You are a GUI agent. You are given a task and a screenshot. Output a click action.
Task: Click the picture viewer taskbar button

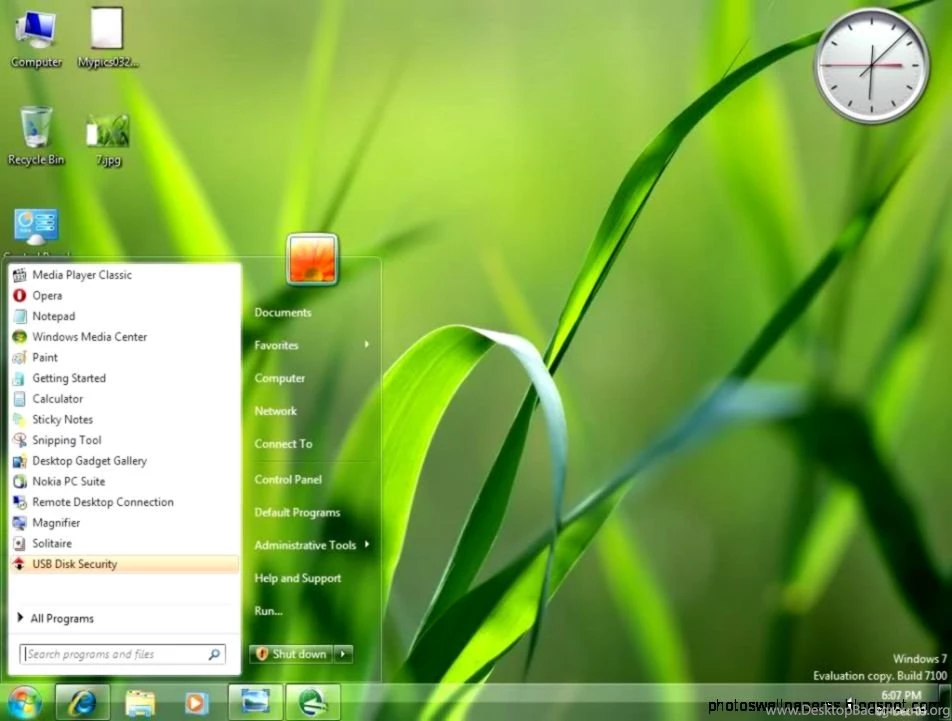coord(255,702)
